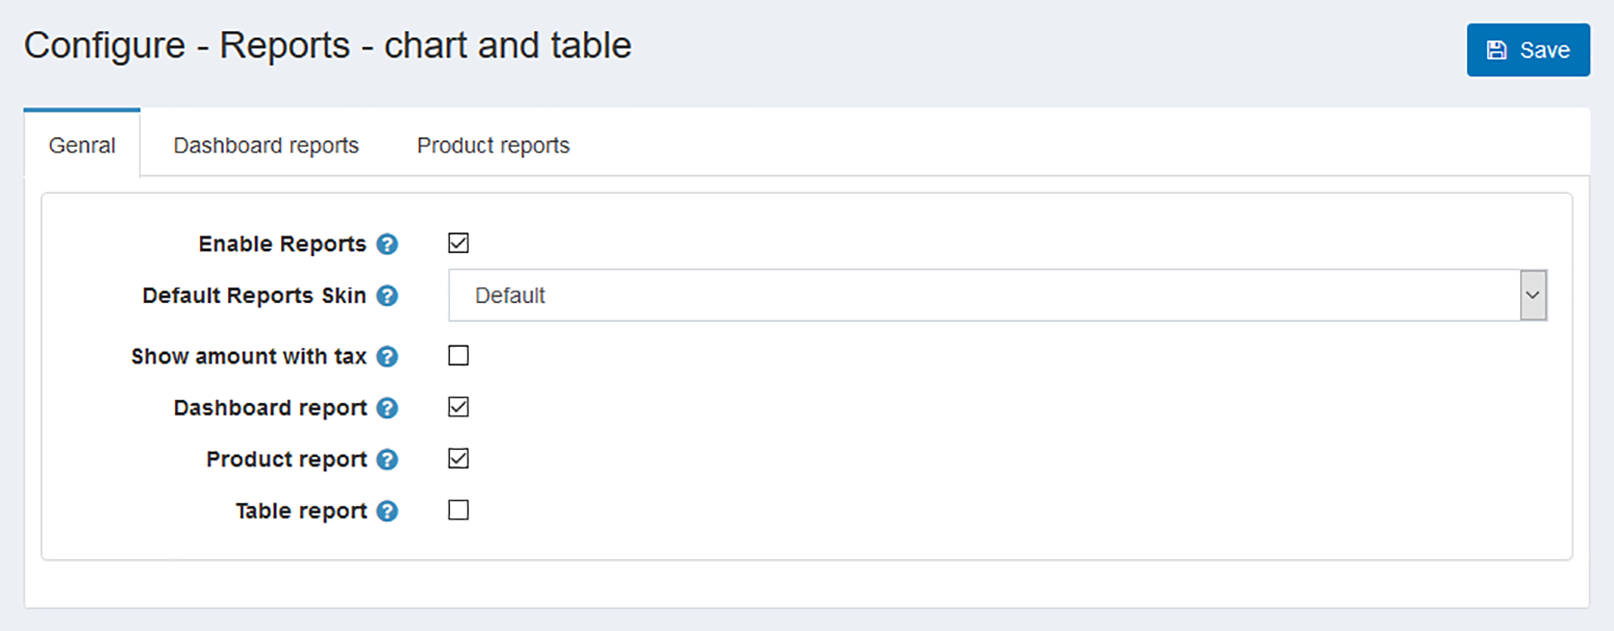This screenshot has height=631, width=1614.
Task: Select the Genral tab
Action: [82, 145]
